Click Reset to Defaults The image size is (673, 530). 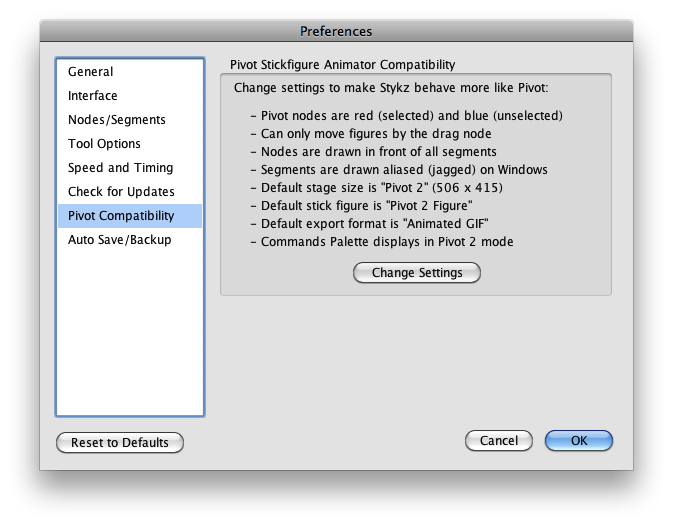pos(120,442)
